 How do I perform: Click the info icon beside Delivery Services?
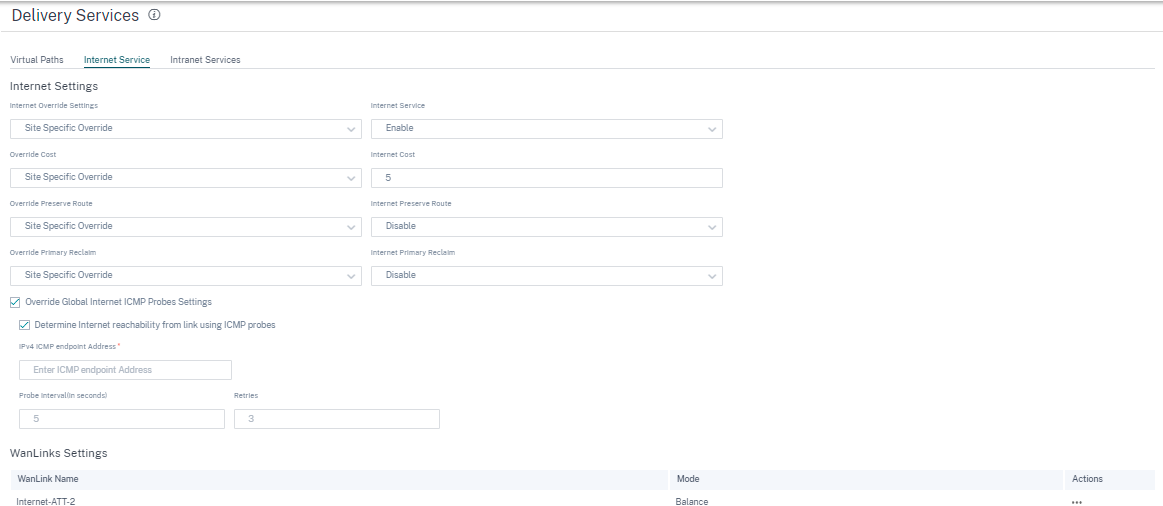coord(154,15)
